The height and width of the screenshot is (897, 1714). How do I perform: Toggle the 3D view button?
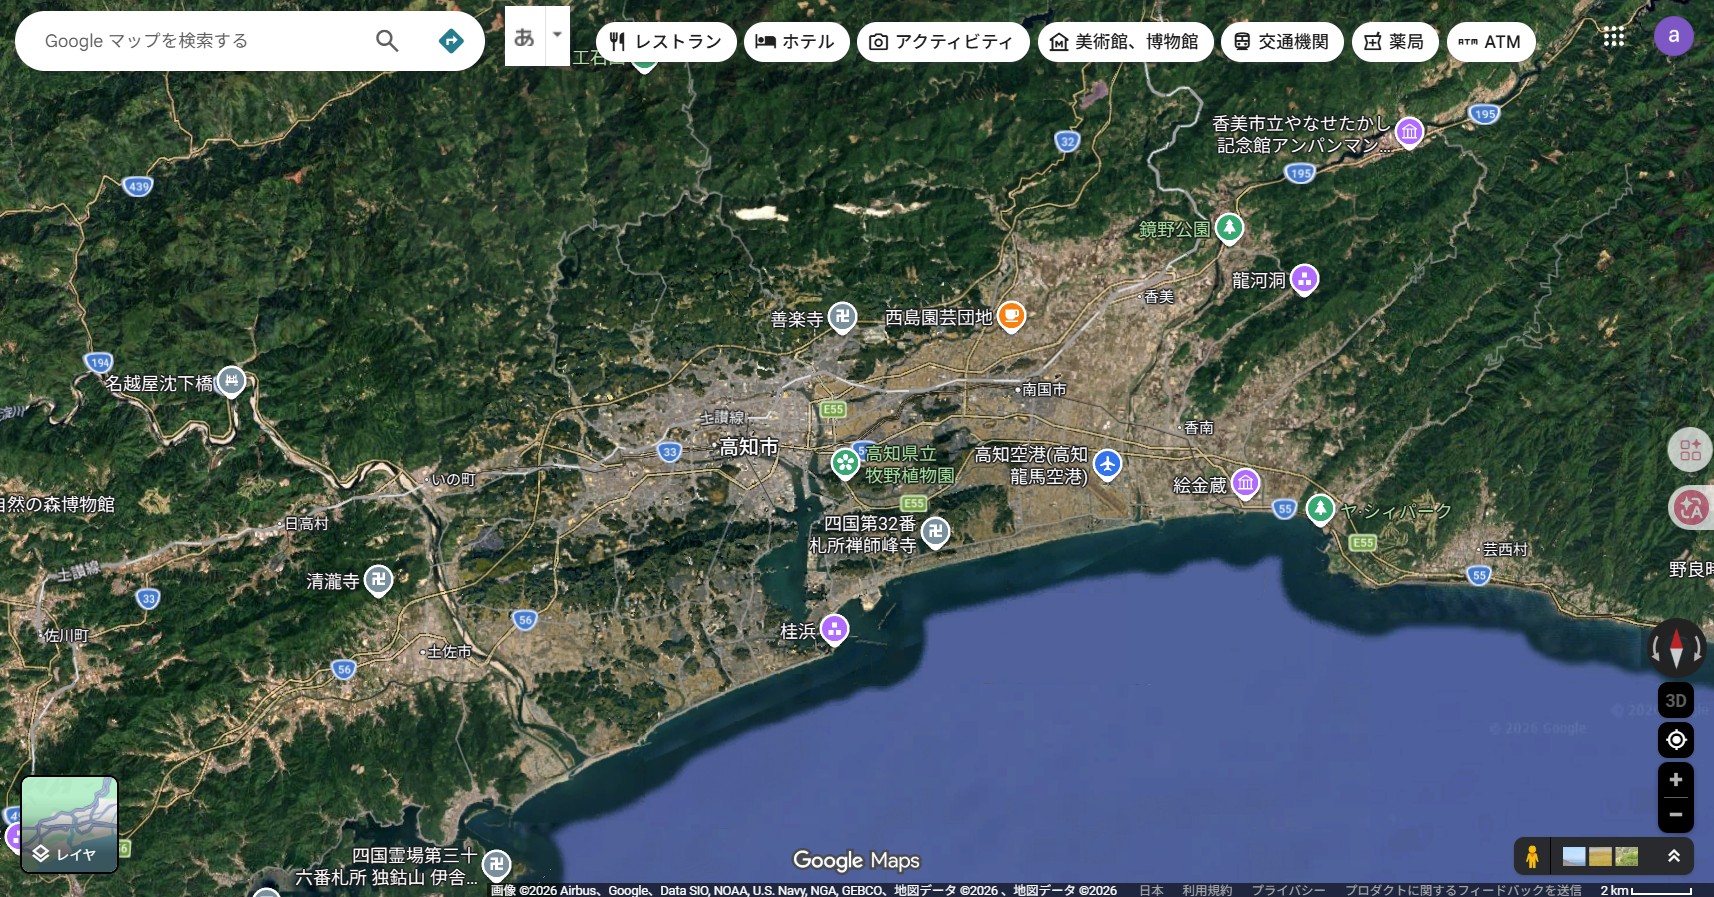click(1676, 700)
